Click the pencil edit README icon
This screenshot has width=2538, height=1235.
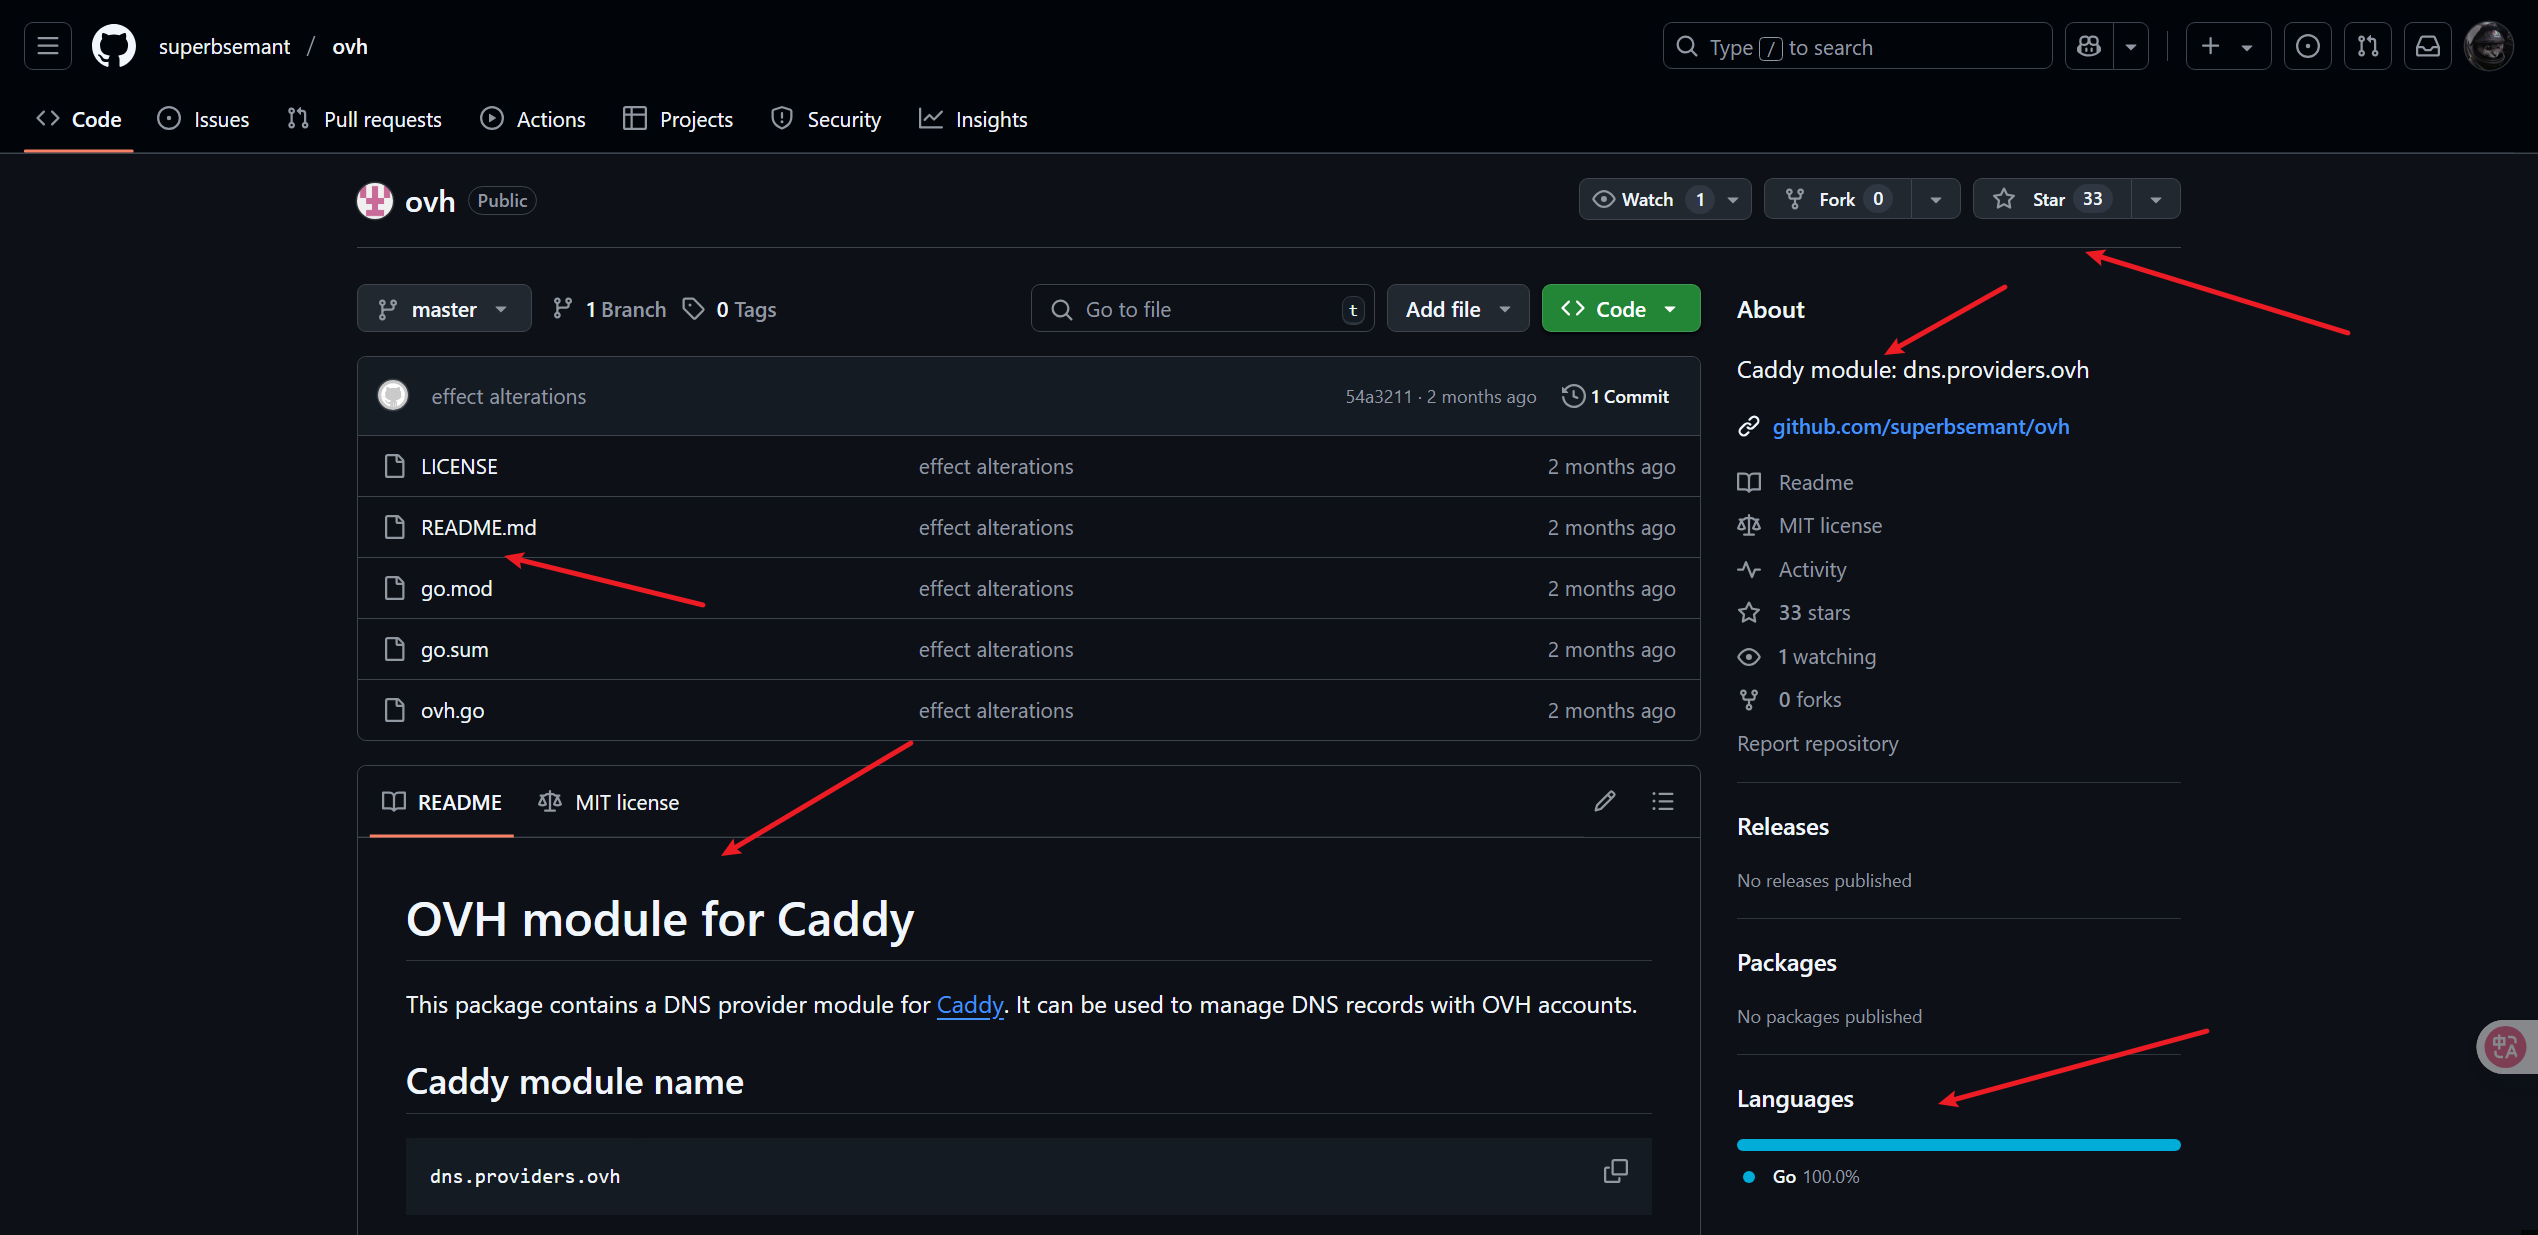(1604, 801)
